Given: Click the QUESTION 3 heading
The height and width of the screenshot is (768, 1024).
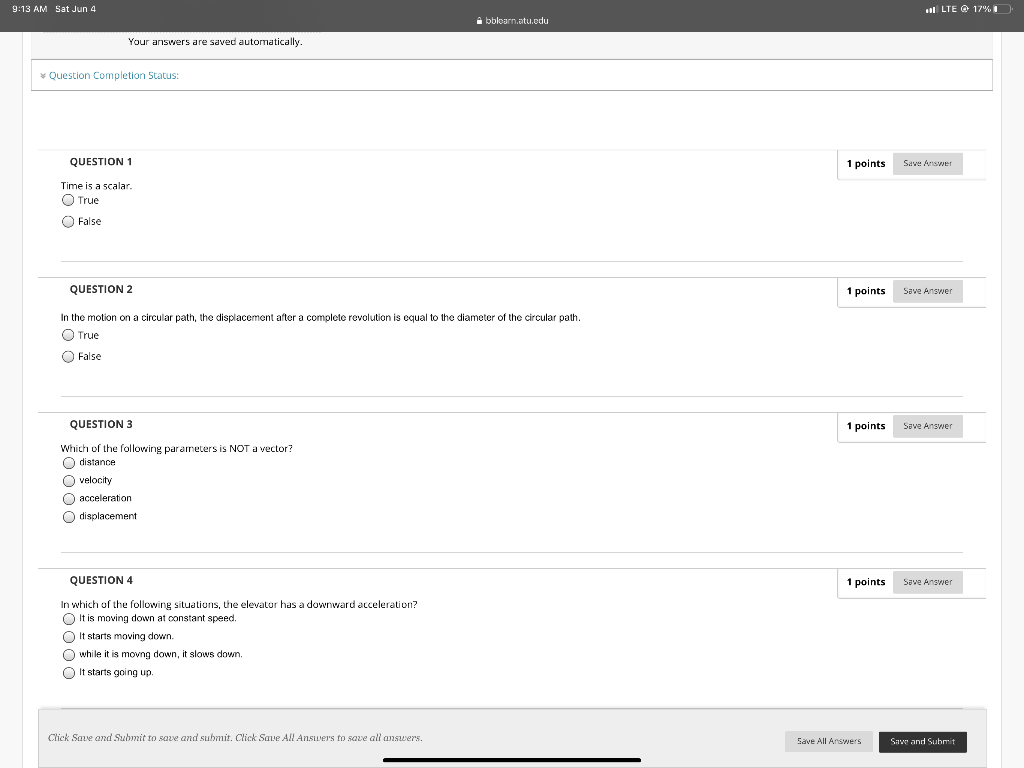Looking at the screenshot, I should [101, 424].
